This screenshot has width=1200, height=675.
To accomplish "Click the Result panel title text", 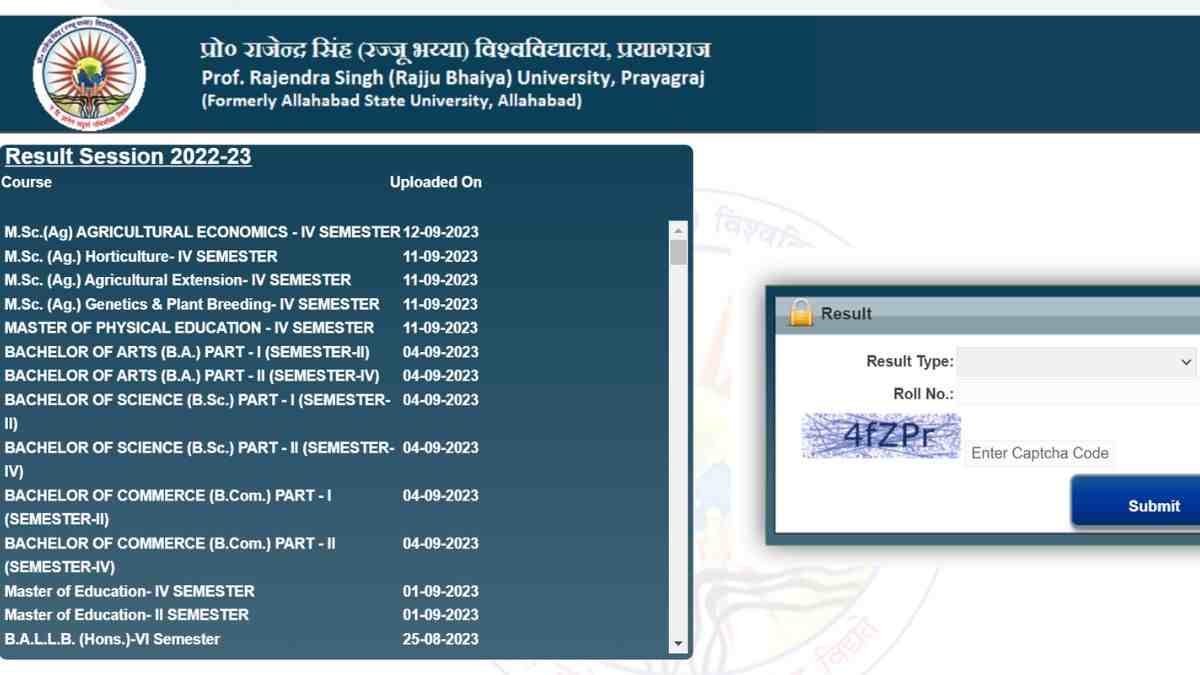I will click(x=846, y=314).
